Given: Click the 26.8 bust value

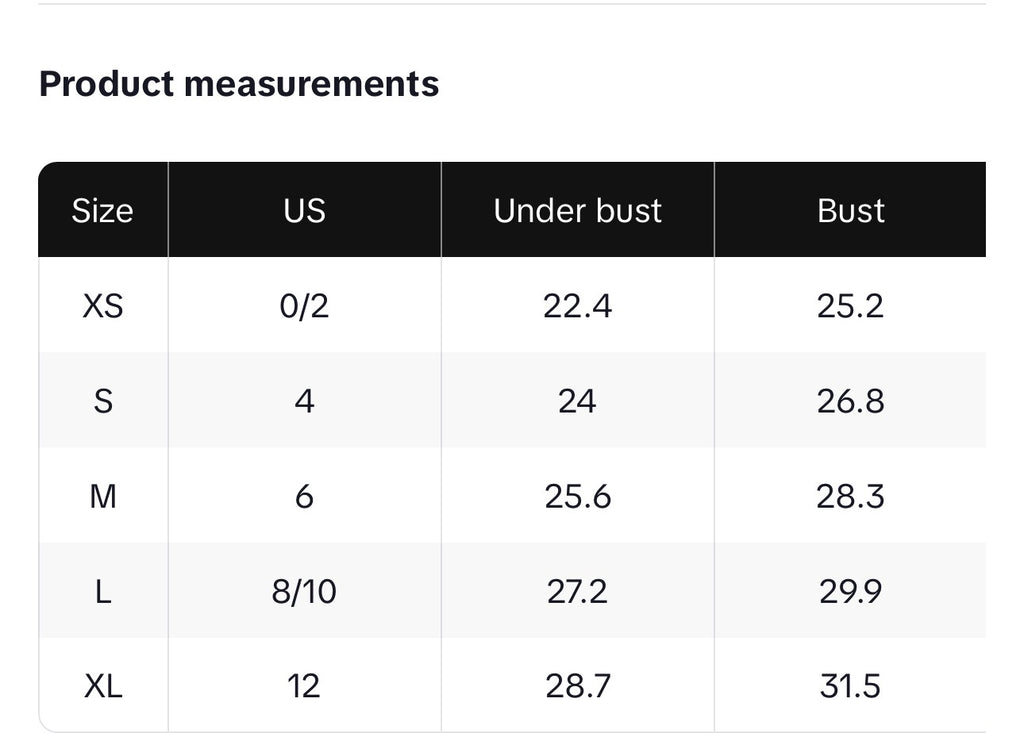Looking at the screenshot, I should coord(850,401).
